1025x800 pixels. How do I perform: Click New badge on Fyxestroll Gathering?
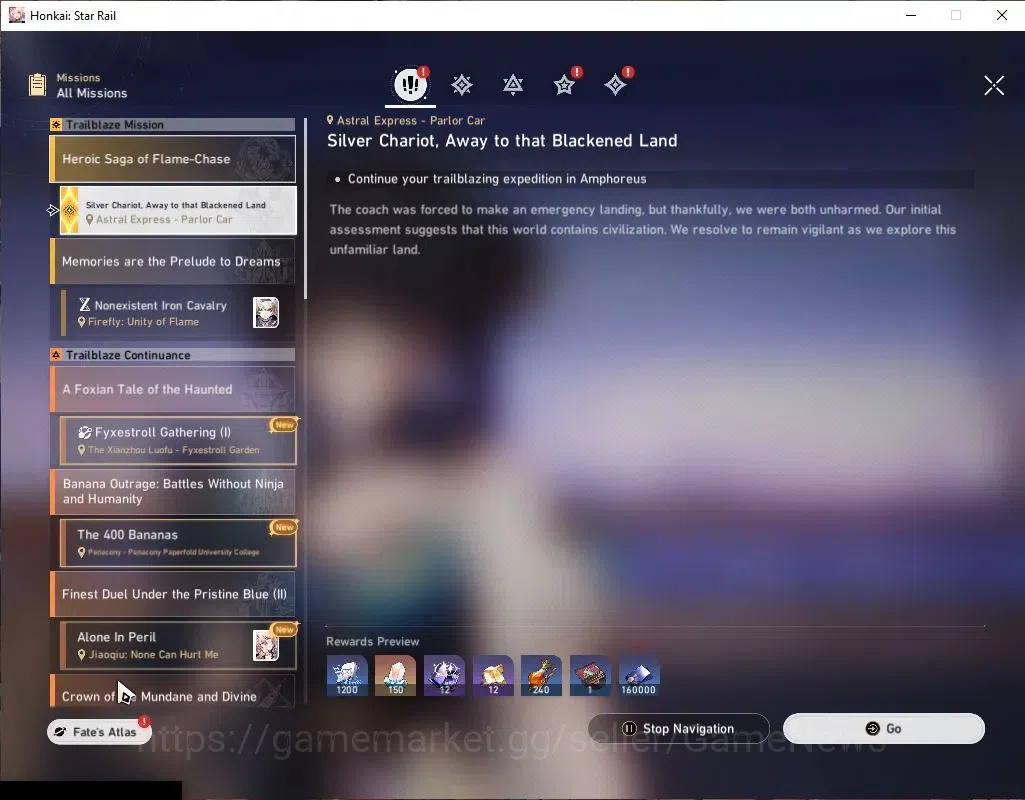[x=284, y=425]
